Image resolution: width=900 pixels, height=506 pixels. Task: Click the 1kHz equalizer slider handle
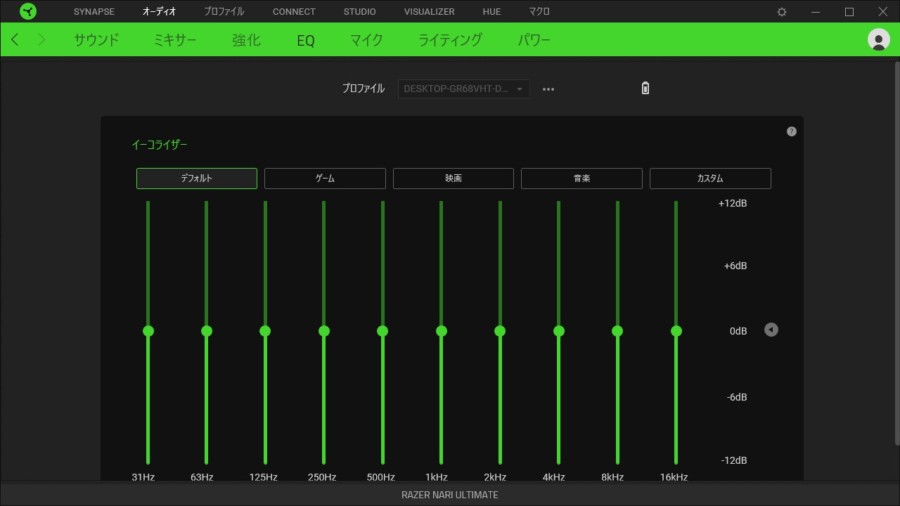click(x=441, y=330)
